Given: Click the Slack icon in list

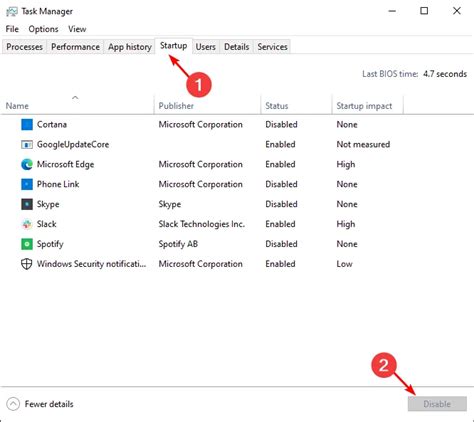Looking at the screenshot, I should [27, 224].
